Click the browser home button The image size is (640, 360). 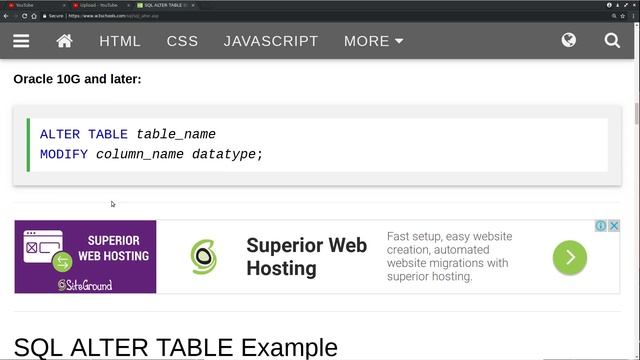pos(34,16)
